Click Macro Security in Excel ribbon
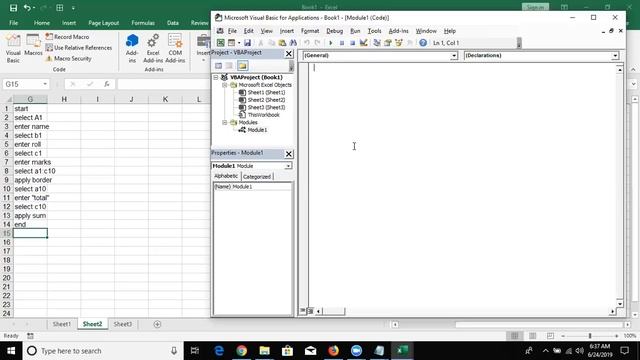This screenshot has height=360, width=640. tap(69, 59)
